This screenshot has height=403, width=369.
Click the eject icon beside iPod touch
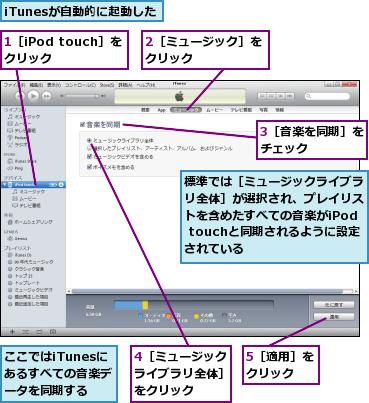pyautogui.click(x=61, y=185)
